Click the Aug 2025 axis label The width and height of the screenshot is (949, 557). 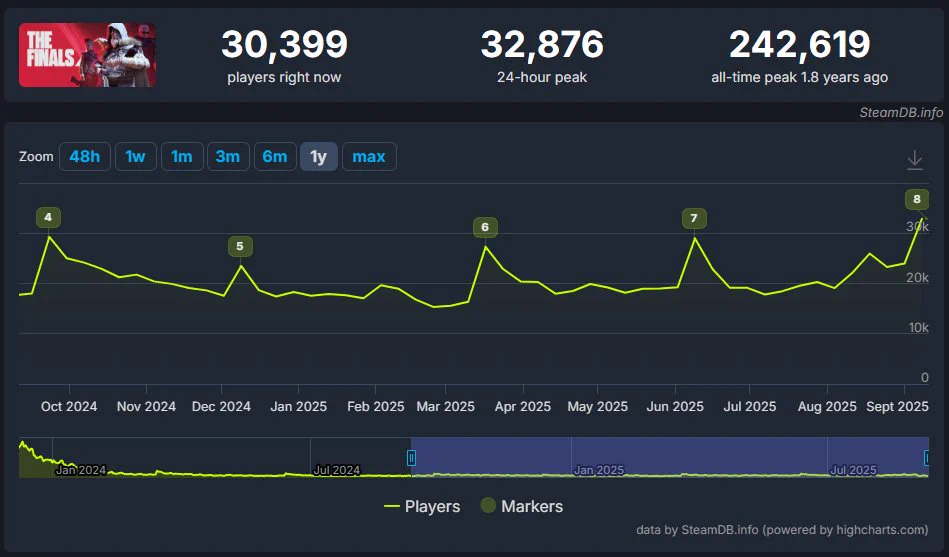coord(827,406)
